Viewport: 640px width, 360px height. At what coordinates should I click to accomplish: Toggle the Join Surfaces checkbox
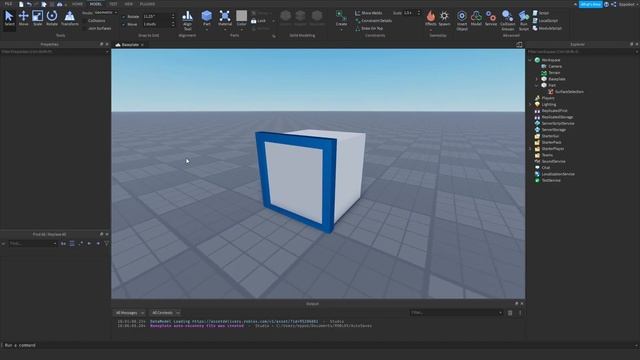click(x=84, y=28)
